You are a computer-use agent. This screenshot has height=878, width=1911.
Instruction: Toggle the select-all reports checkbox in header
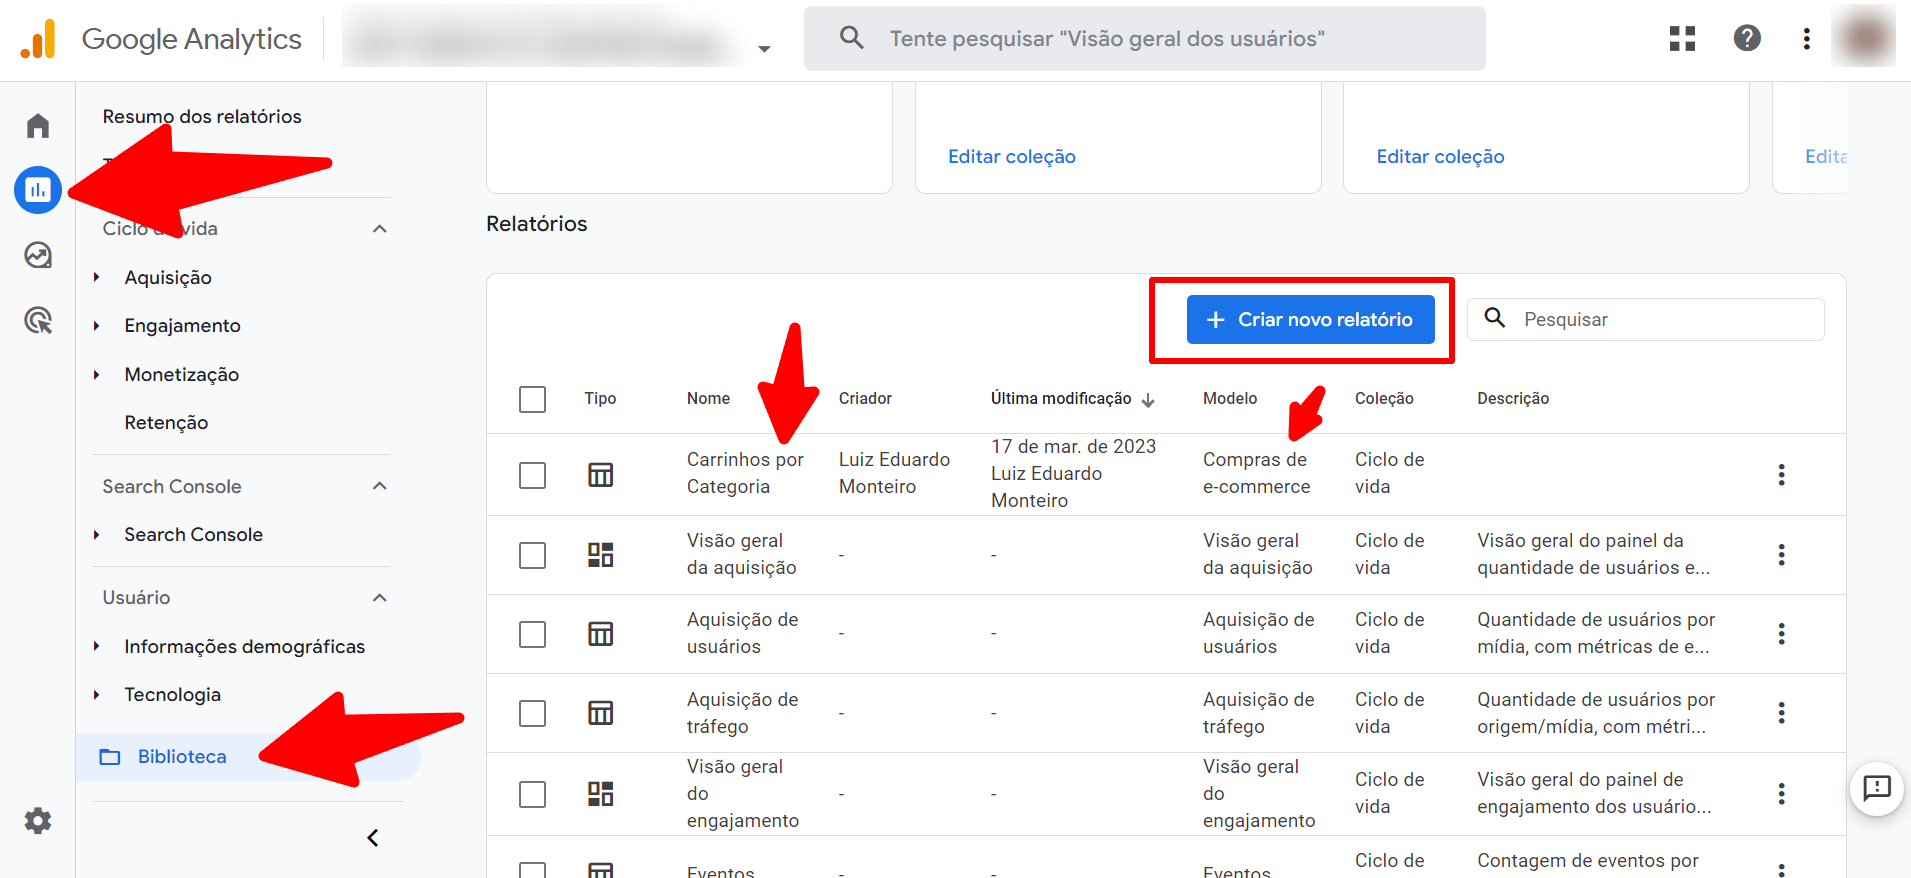[x=532, y=399]
